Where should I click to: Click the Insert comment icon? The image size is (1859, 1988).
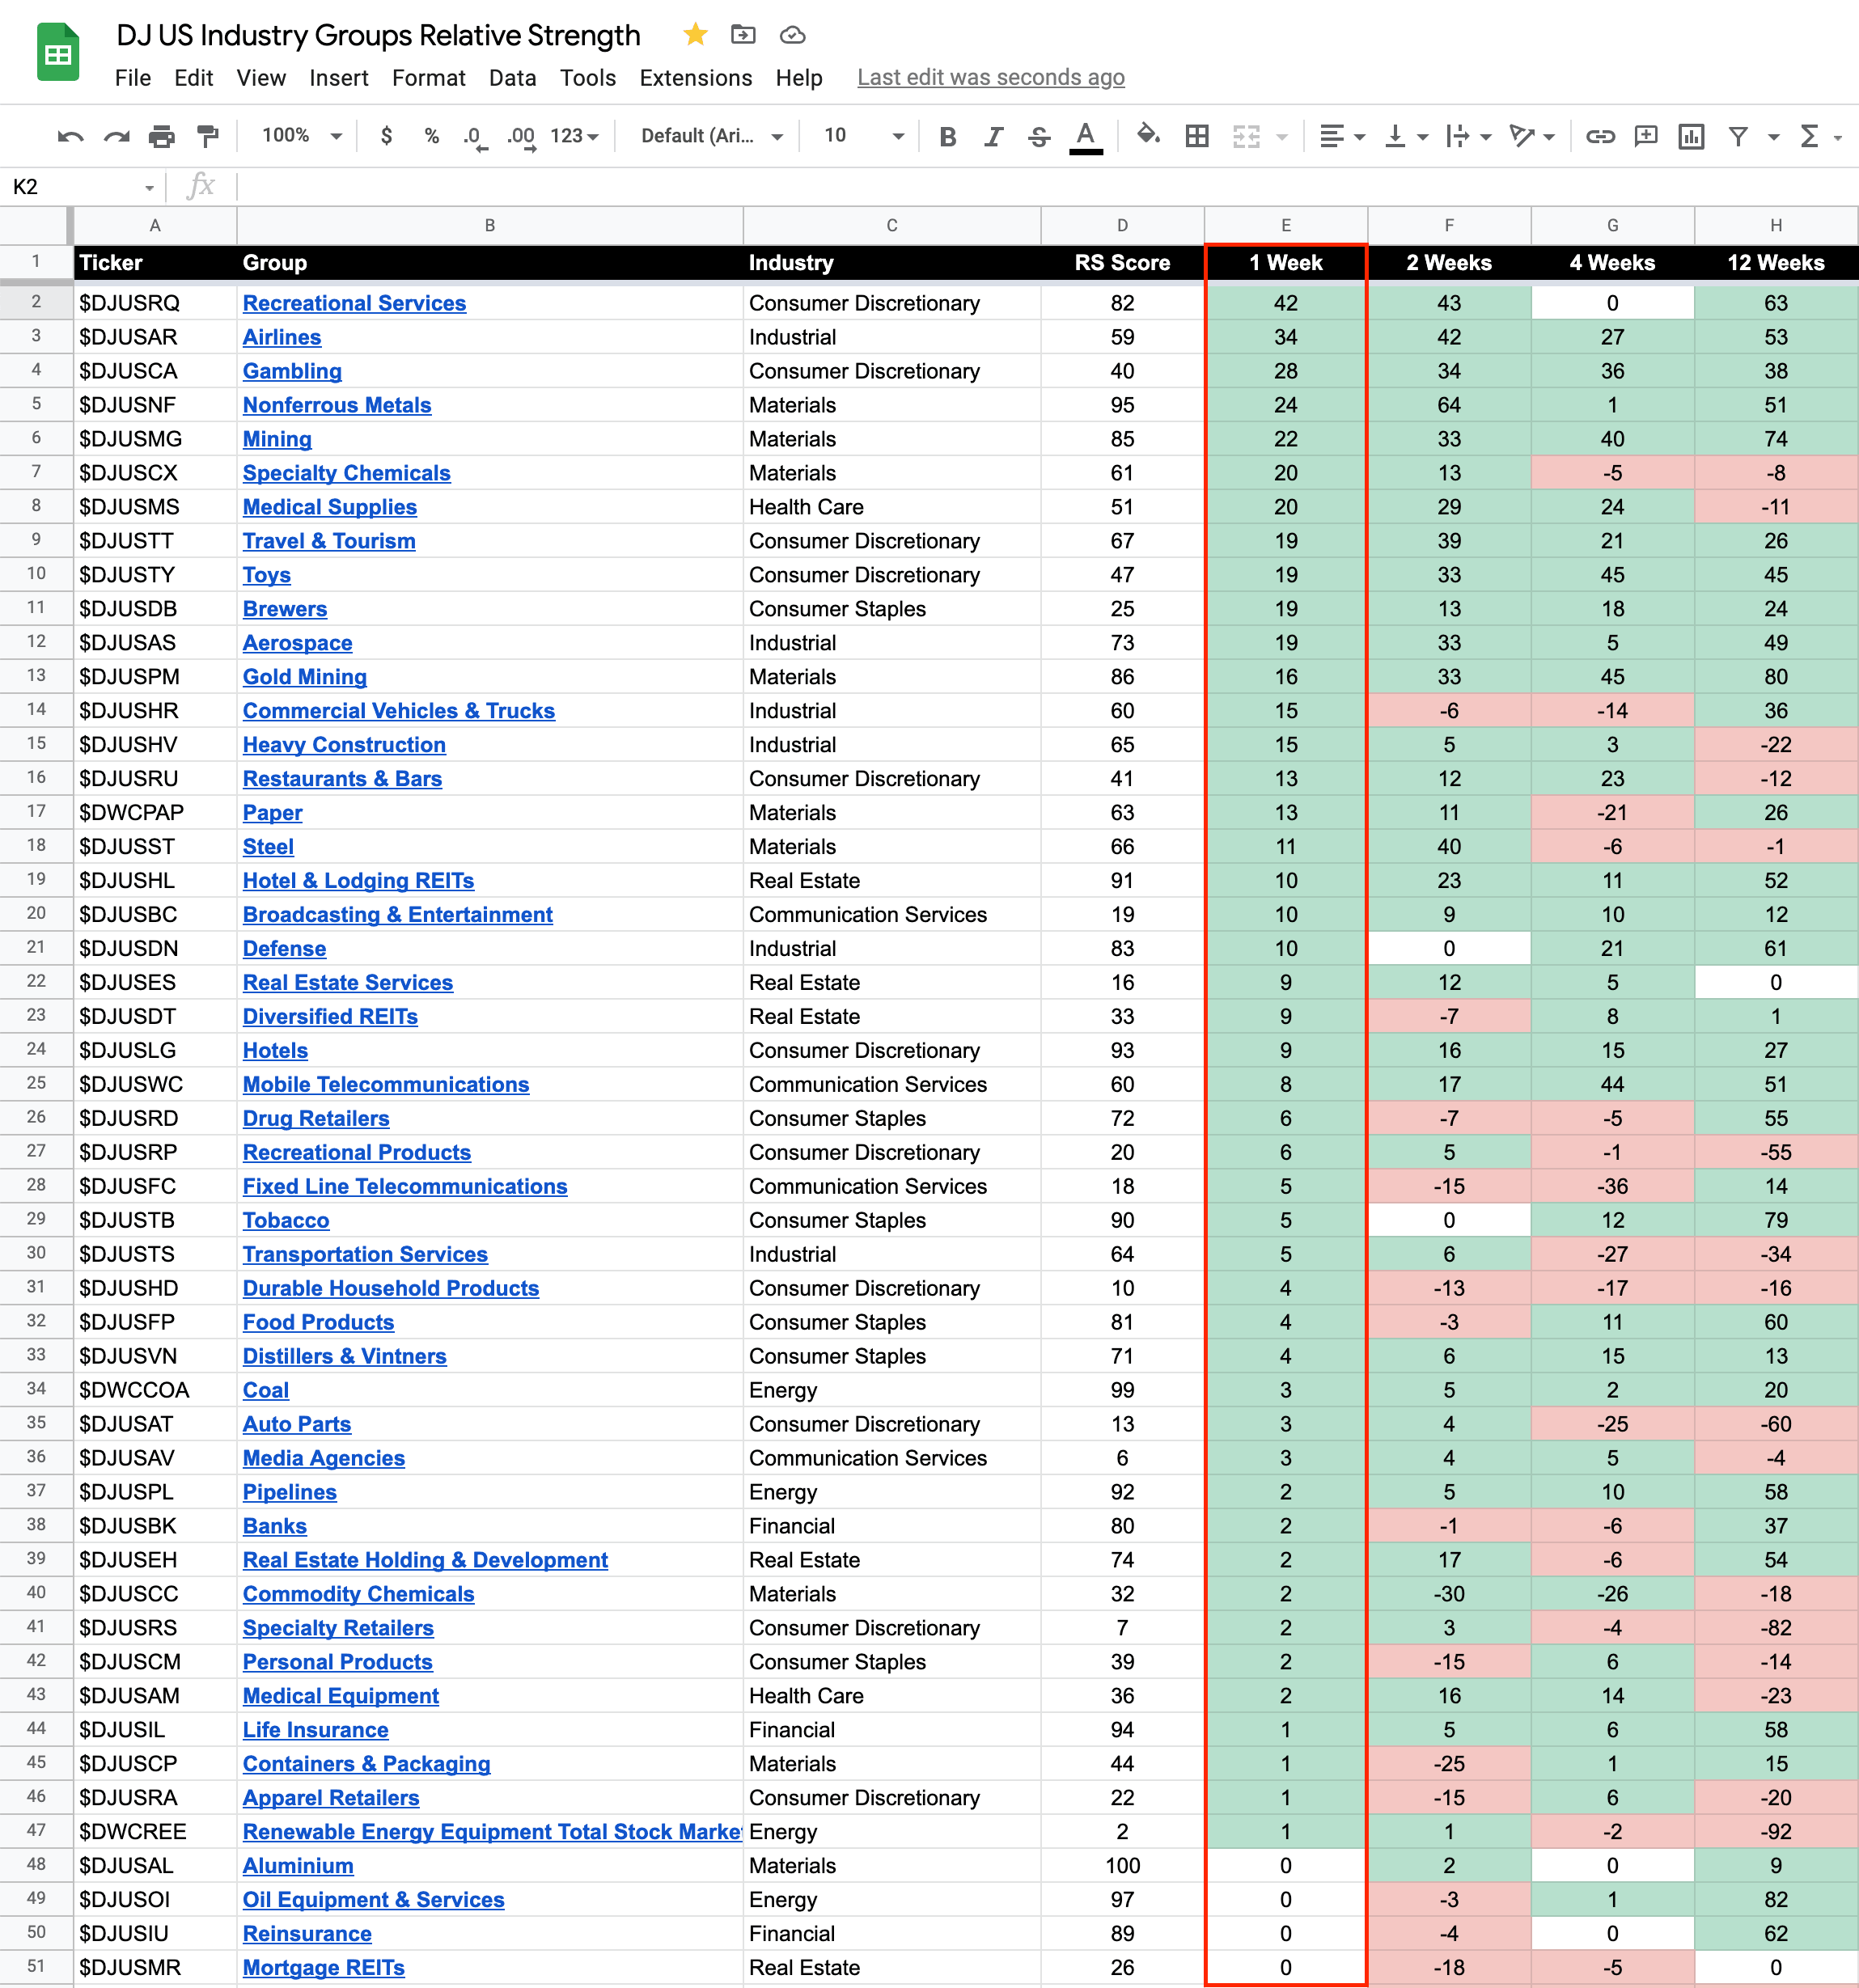point(1645,136)
